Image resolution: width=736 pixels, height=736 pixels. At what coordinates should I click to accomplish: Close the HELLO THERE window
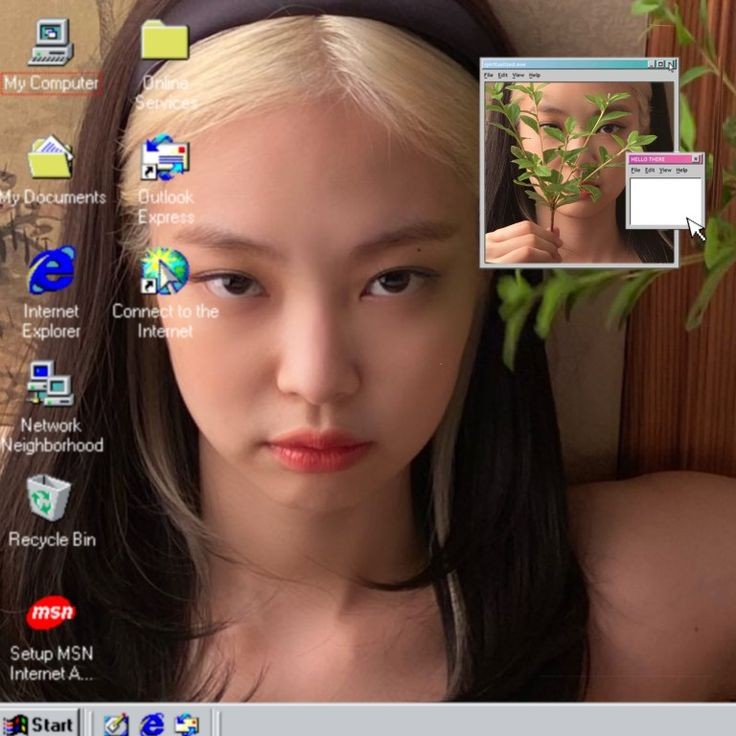696,159
